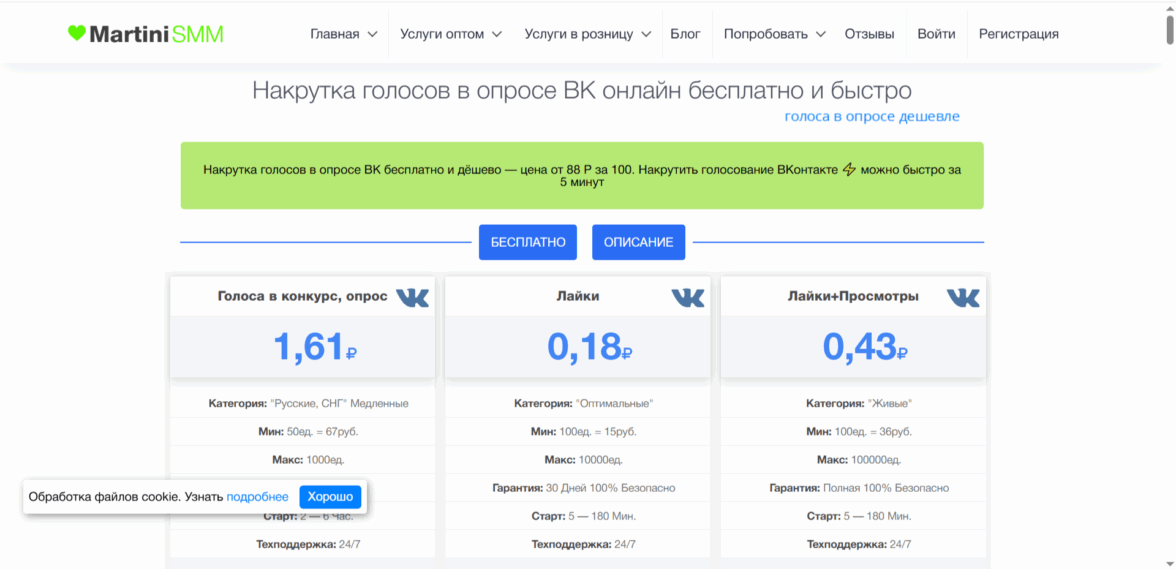Click the Макс 1000ед. row
Viewport: 1176px width, 569px height.
coord(302,460)
